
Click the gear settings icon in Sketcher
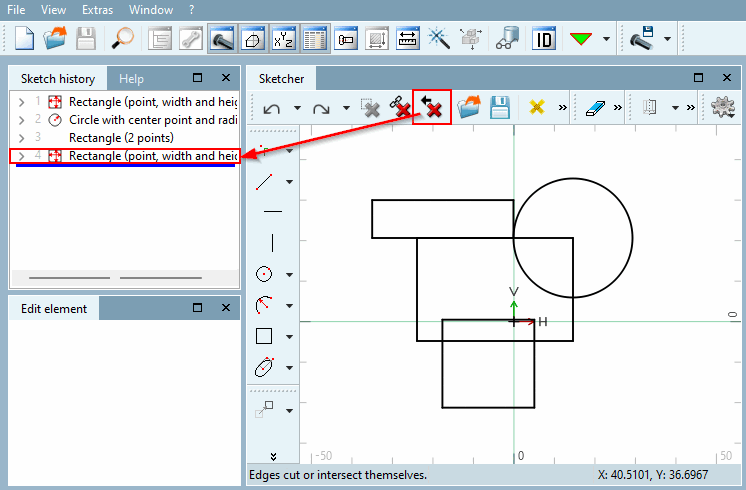[x=723, y=107]
